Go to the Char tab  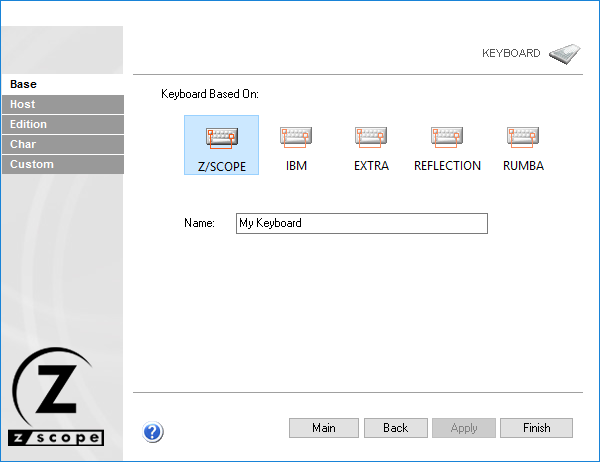pos(63,144)
